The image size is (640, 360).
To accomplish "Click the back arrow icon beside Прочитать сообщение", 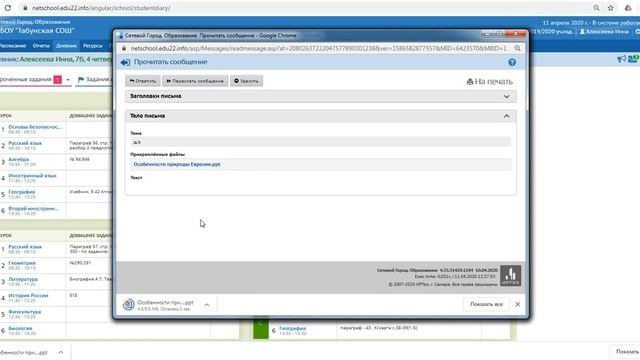I will (x=125, y=62).
